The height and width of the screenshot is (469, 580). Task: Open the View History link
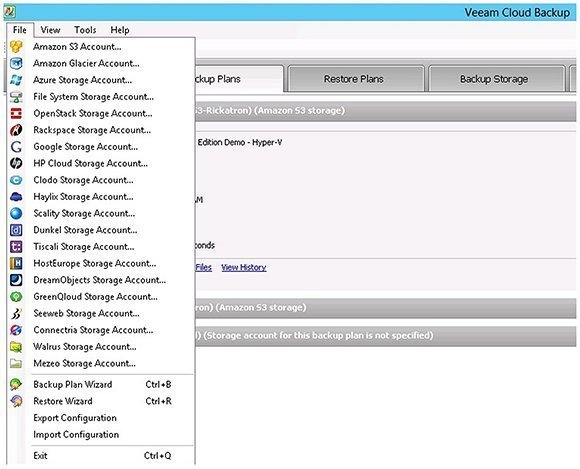(244, 267)
